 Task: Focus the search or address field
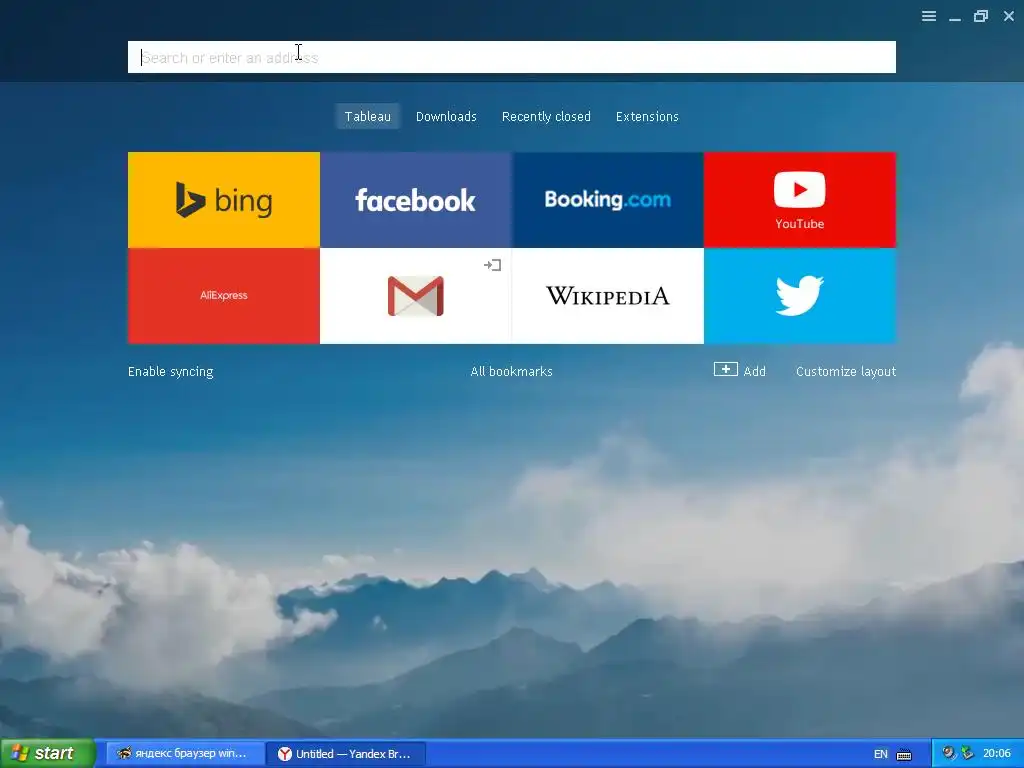[x=512, y=57]
